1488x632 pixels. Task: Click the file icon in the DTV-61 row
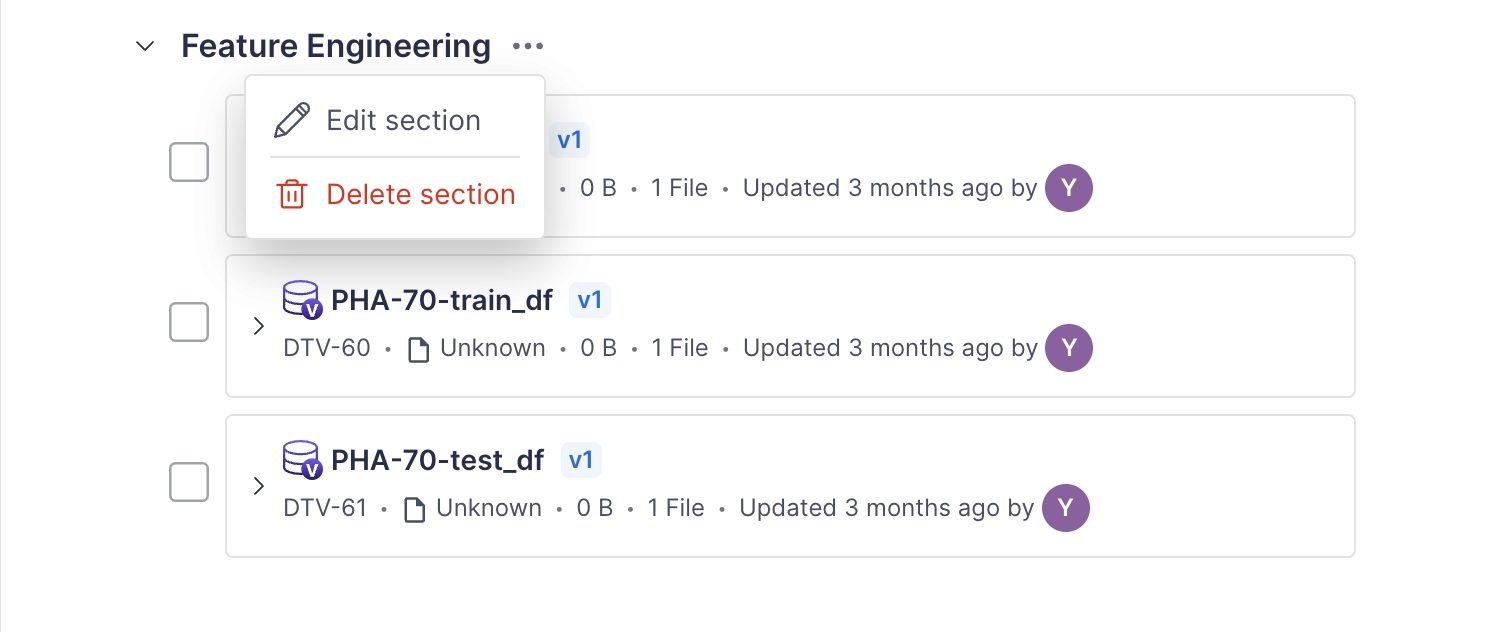(x=415, y=509)
